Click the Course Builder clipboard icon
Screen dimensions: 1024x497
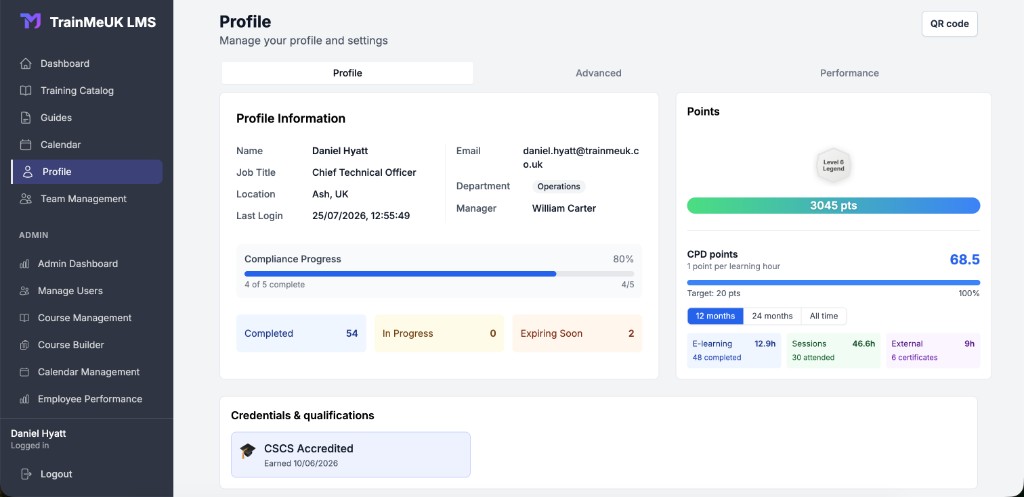[24, 345]
